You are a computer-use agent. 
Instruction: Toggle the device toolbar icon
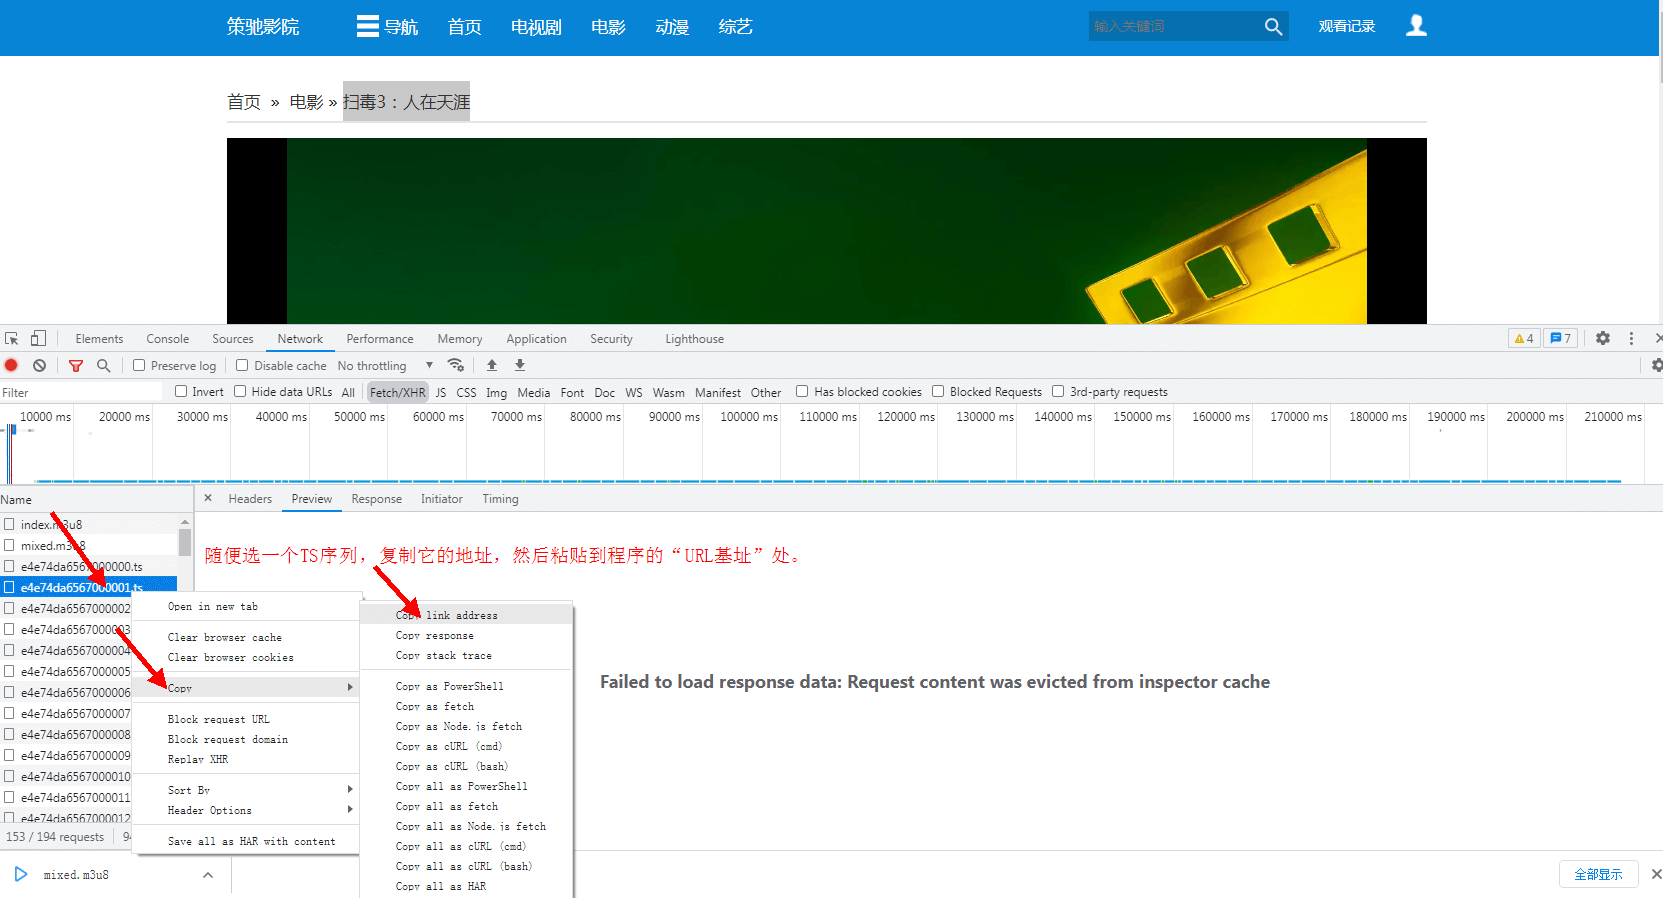38,339
